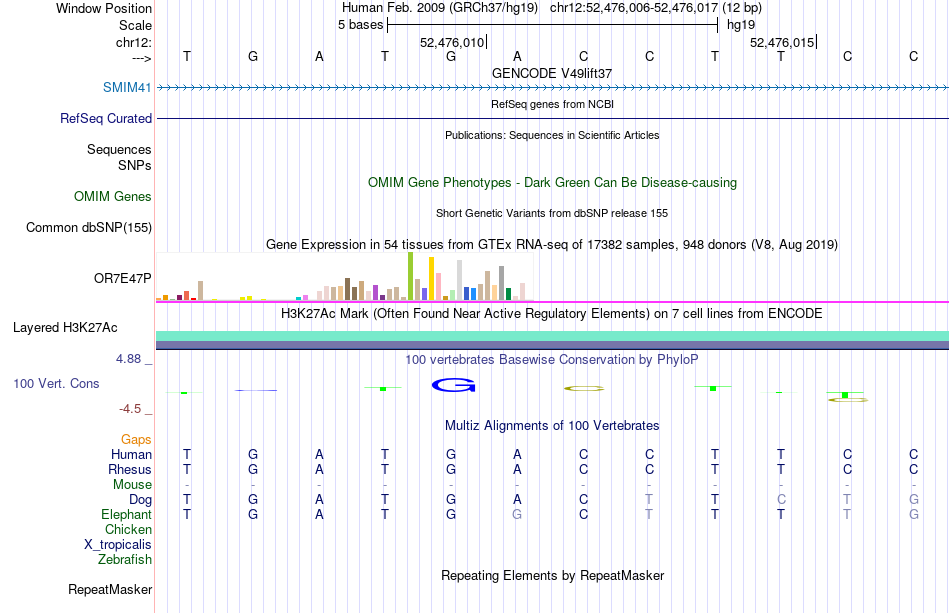This screenshot has width=950, height=613.
Task: Select the X_tropicalis alignment row label
Action: click(118, 545)
